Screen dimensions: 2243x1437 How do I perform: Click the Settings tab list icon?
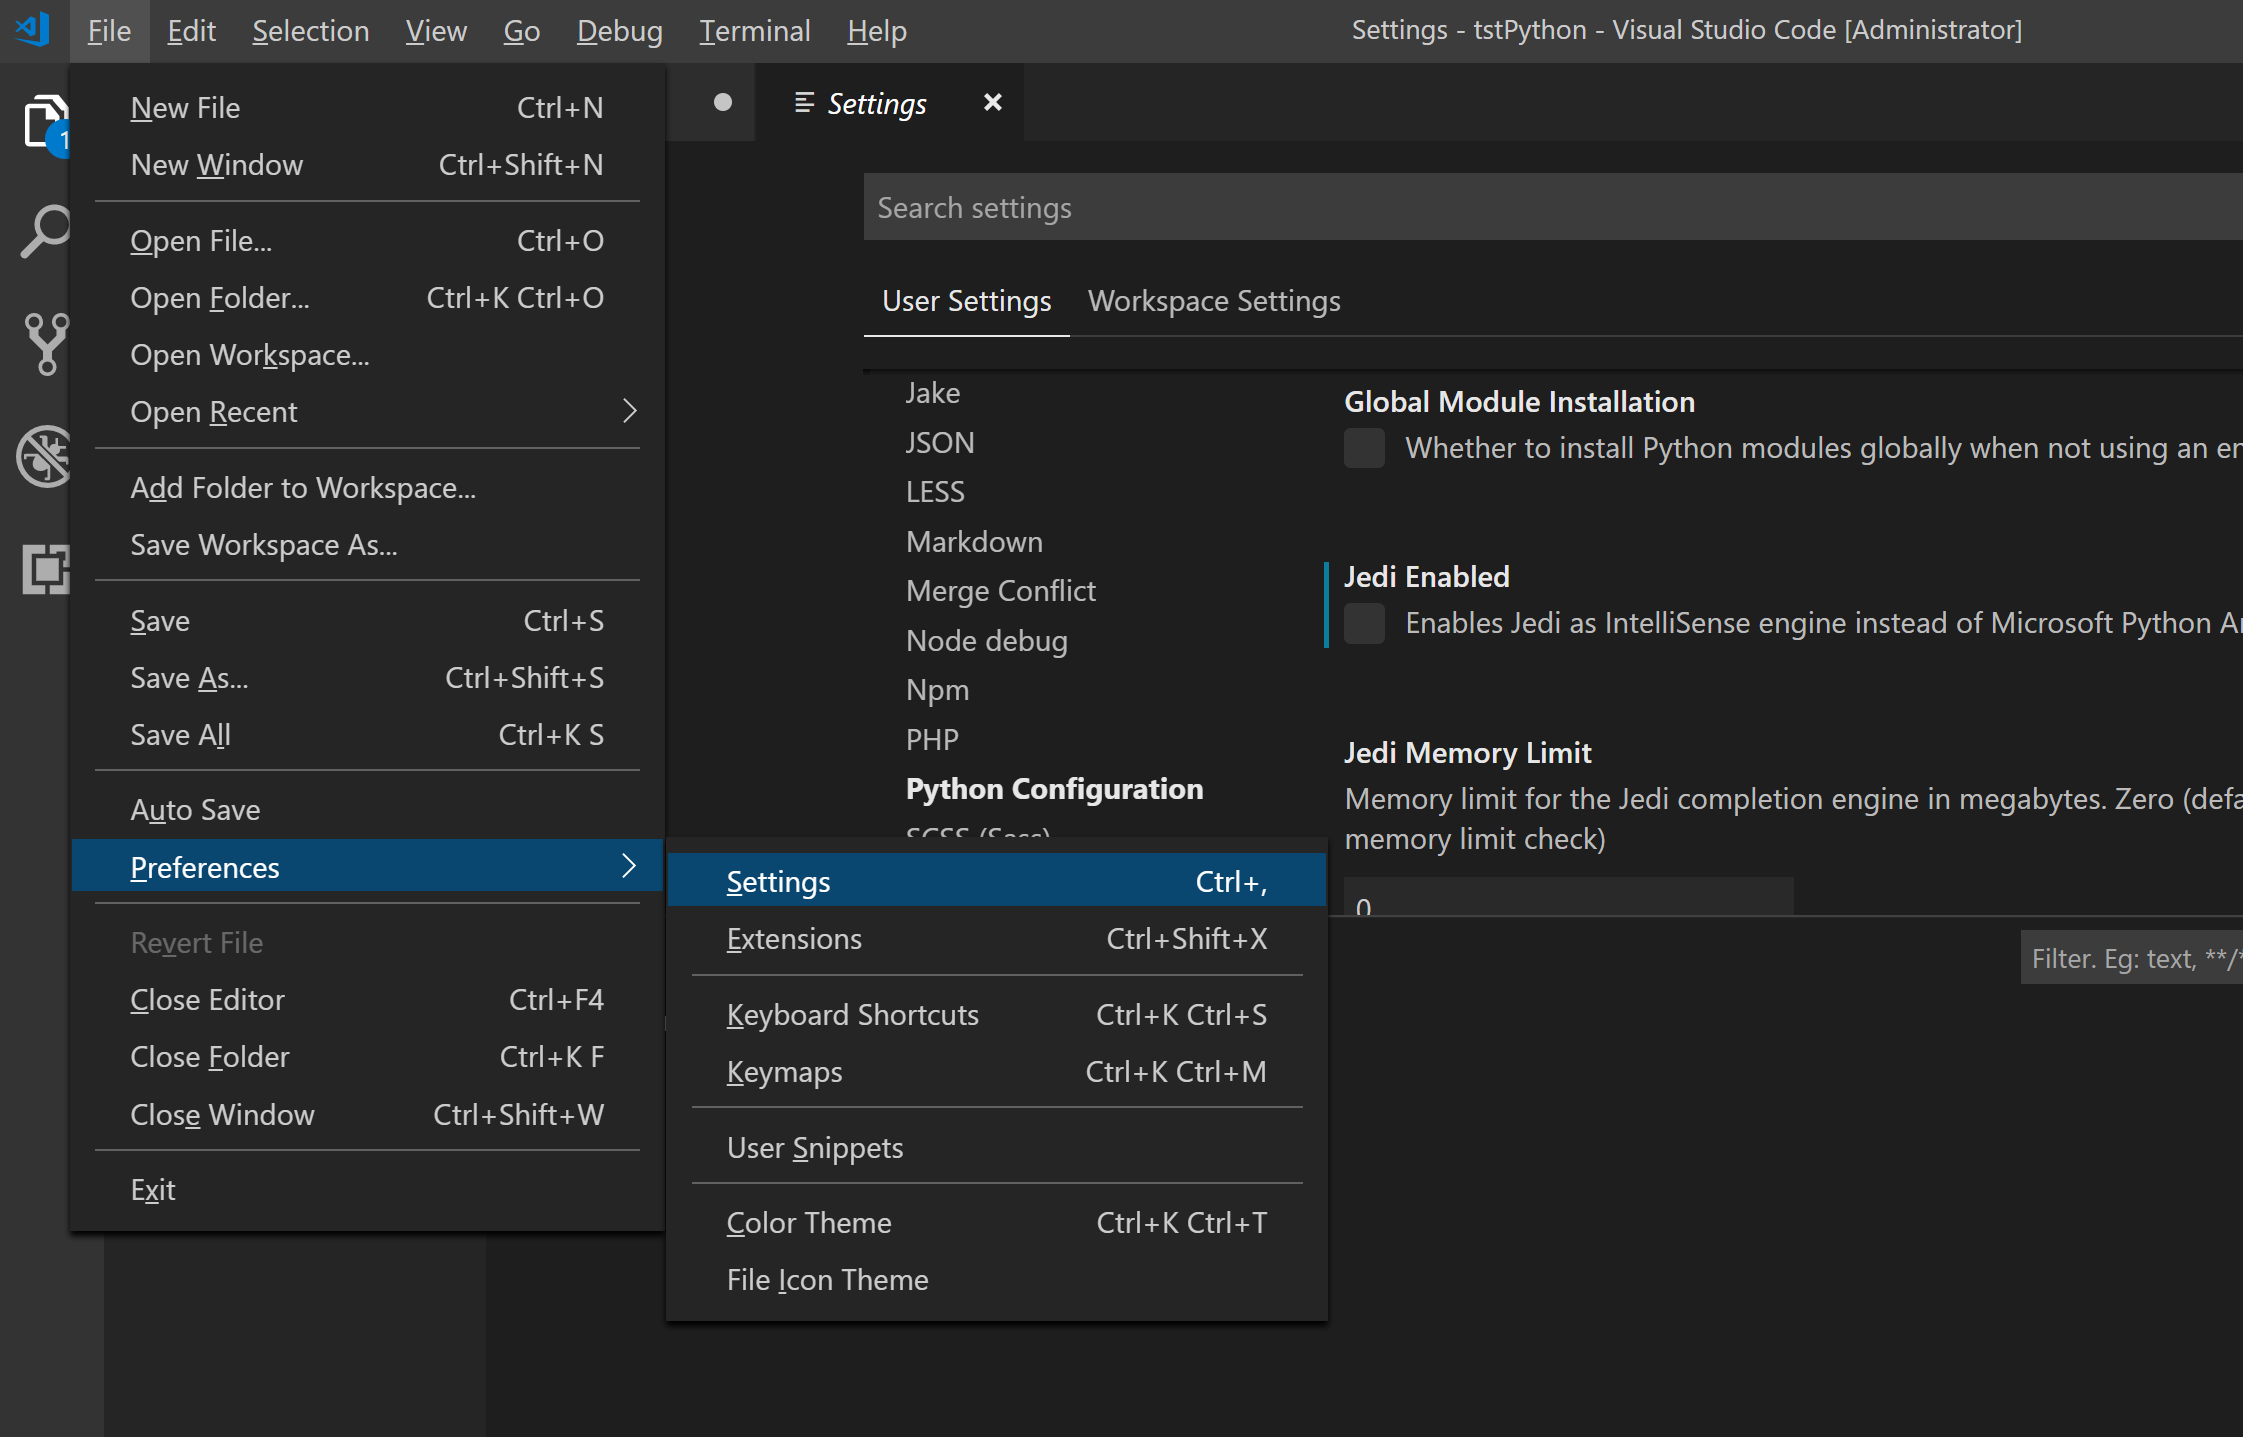point(804,103)
